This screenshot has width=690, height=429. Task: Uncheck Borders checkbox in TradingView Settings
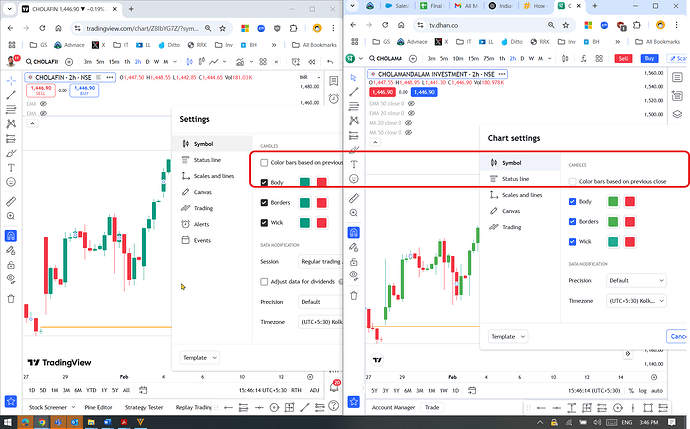pos(264,202)
